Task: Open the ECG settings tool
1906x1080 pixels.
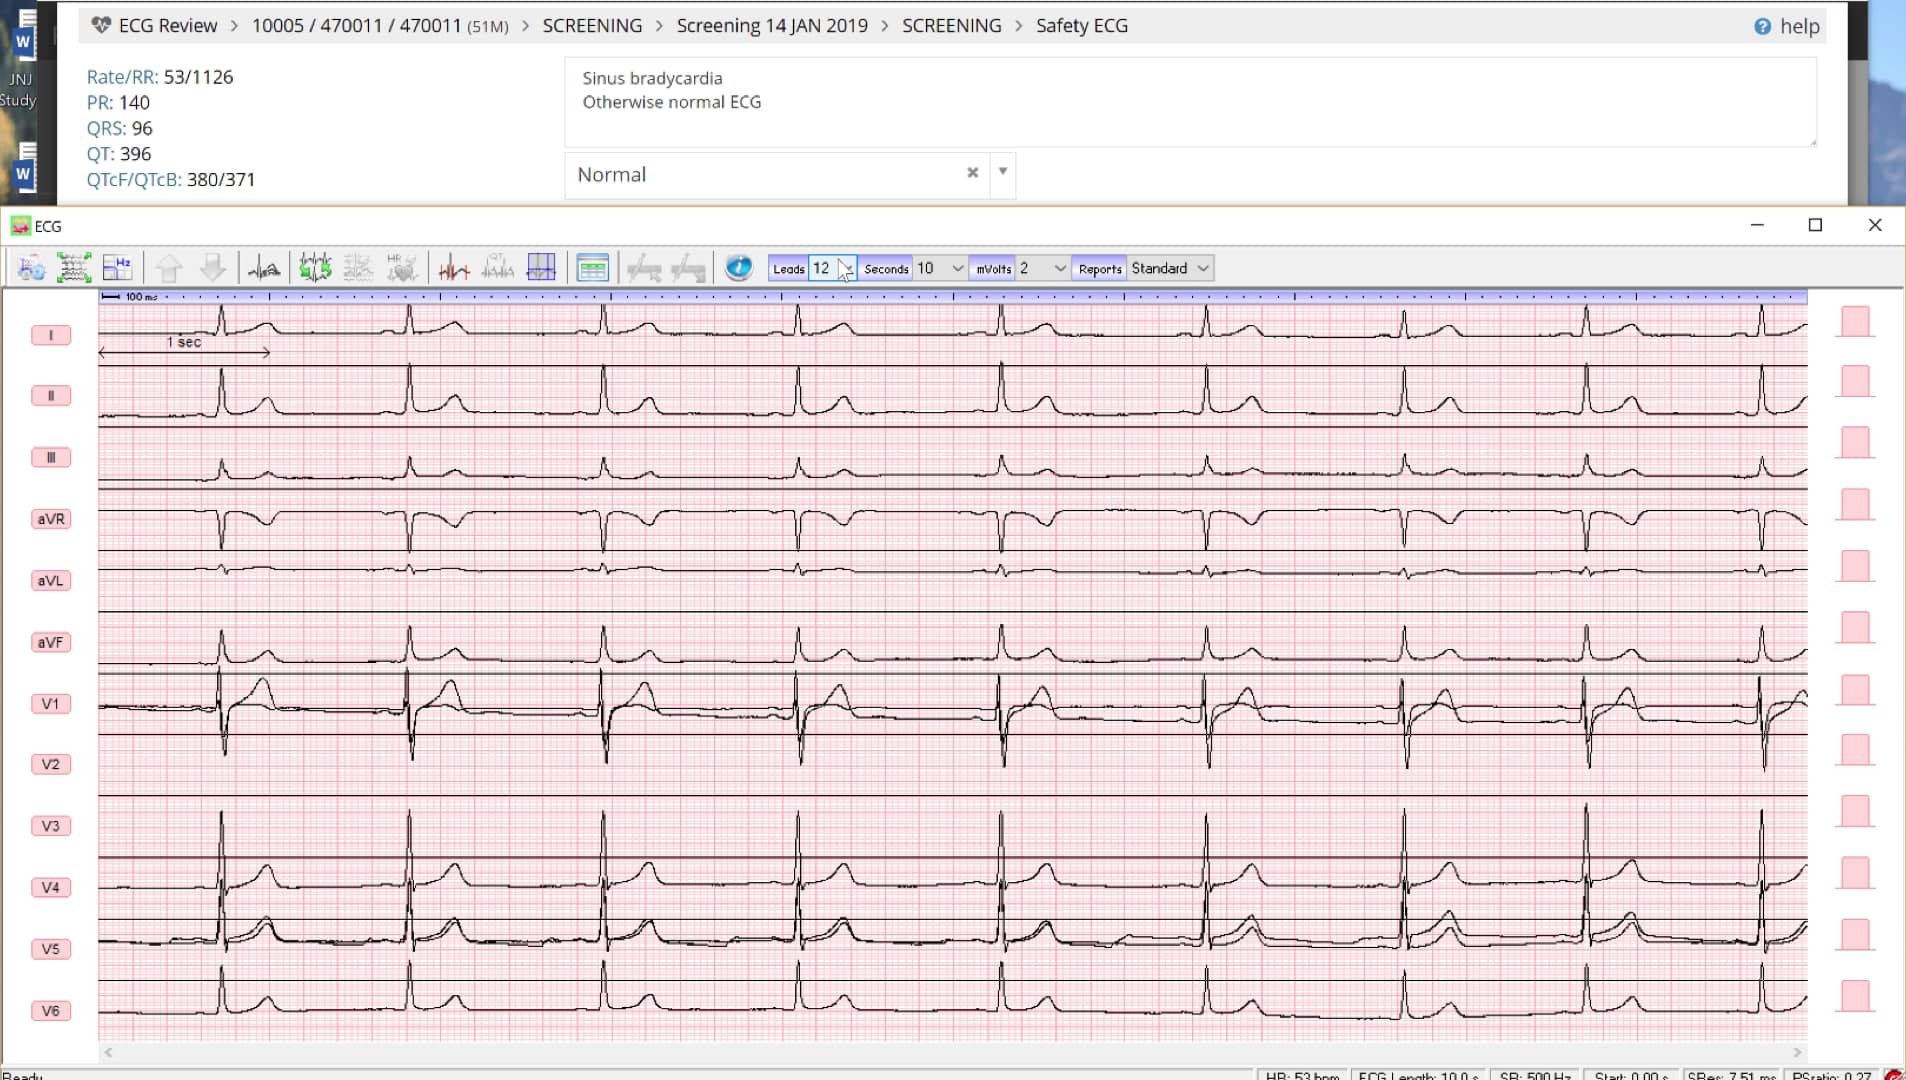Action: (30, 267)
